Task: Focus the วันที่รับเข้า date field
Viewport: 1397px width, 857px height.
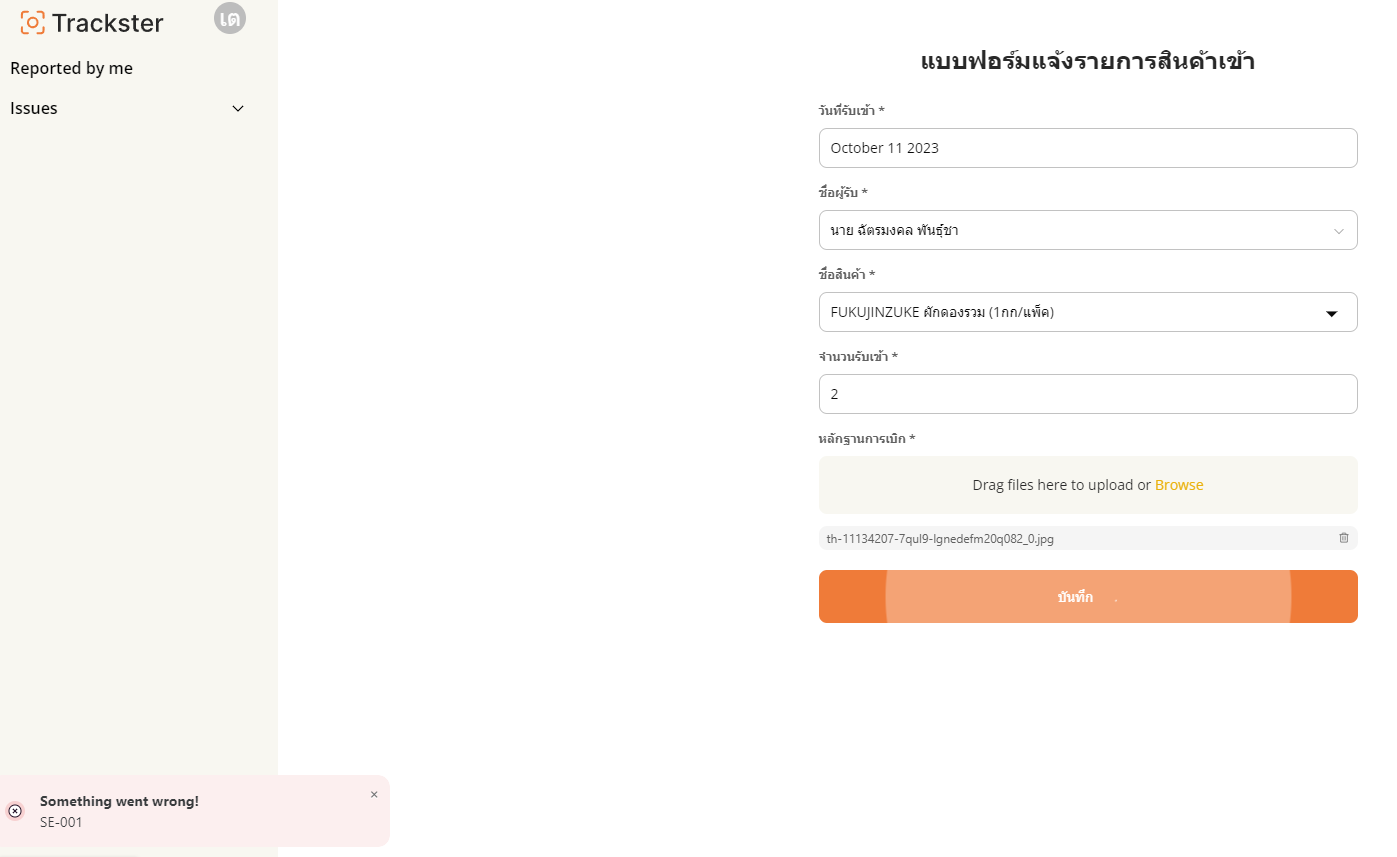Action: 1088,148
